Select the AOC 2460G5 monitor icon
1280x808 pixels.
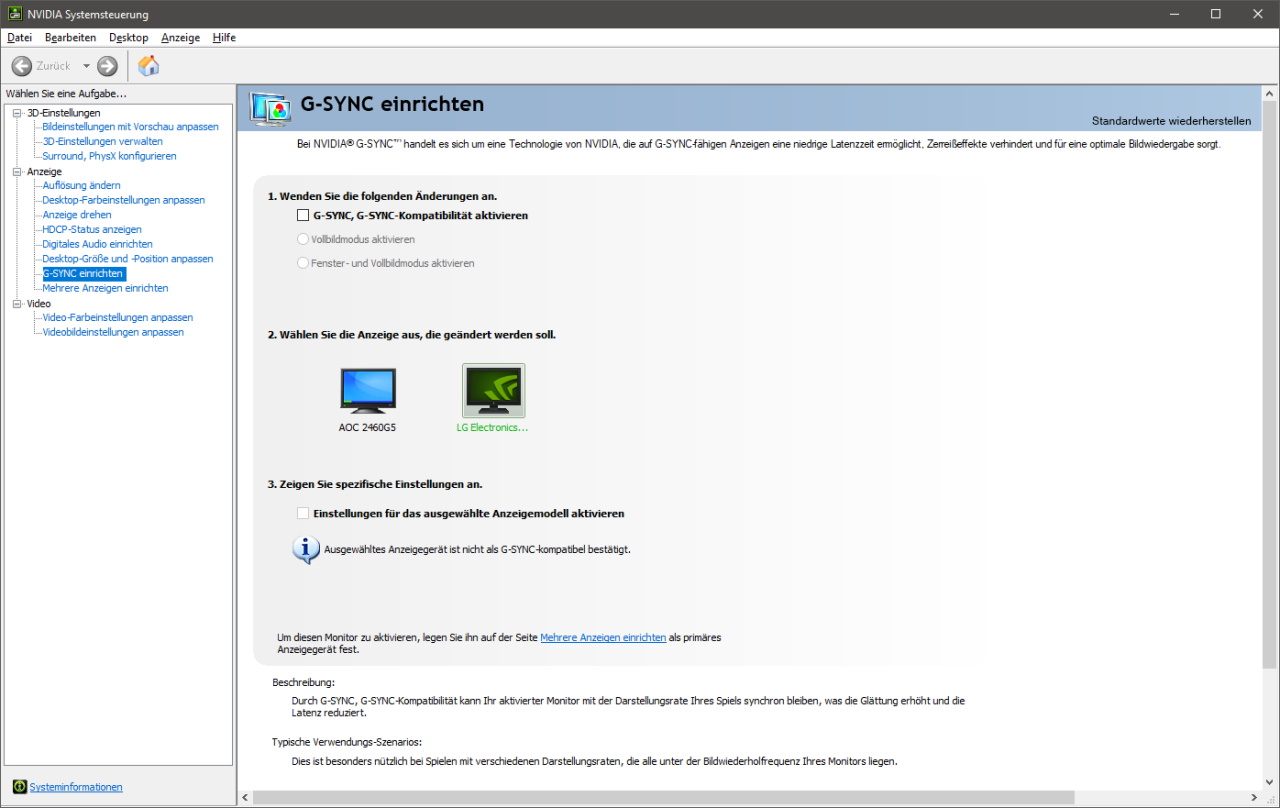[367, 391]
